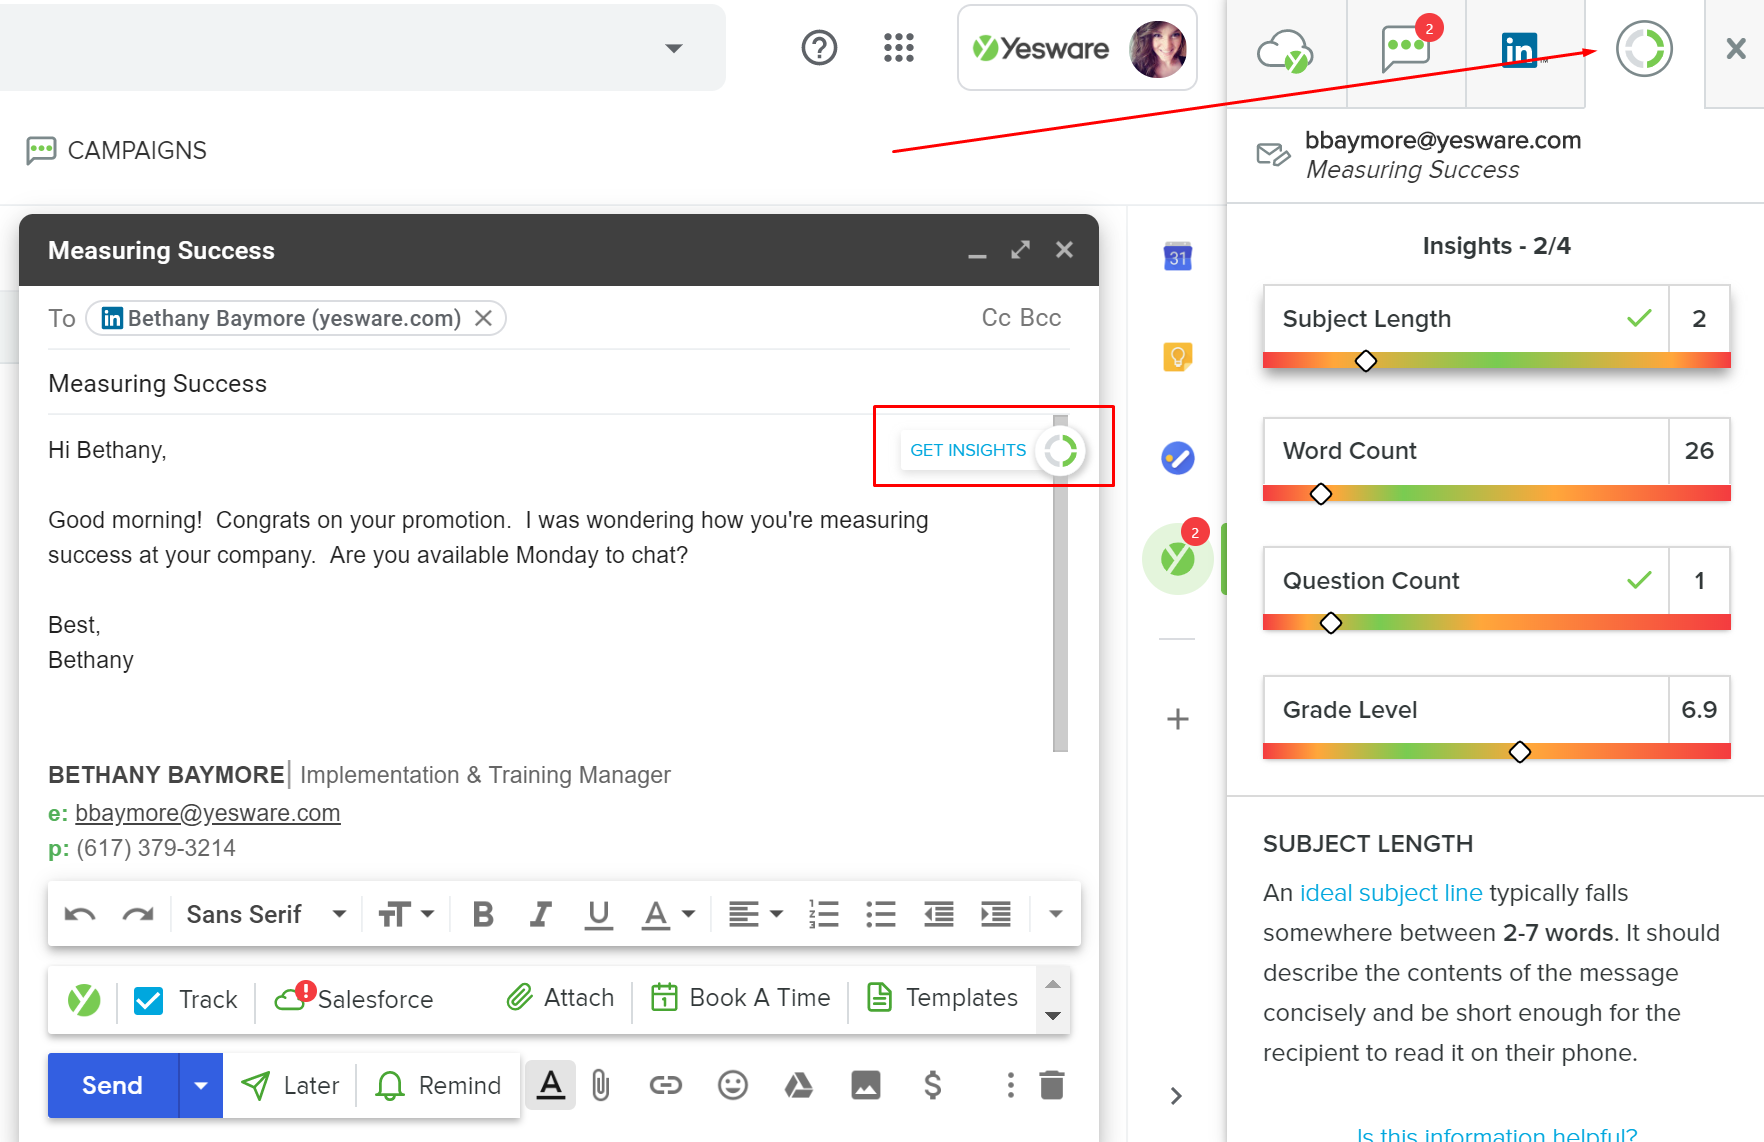Open the text size dropdown
The image size is (1764, 1142).
point(406,914)
